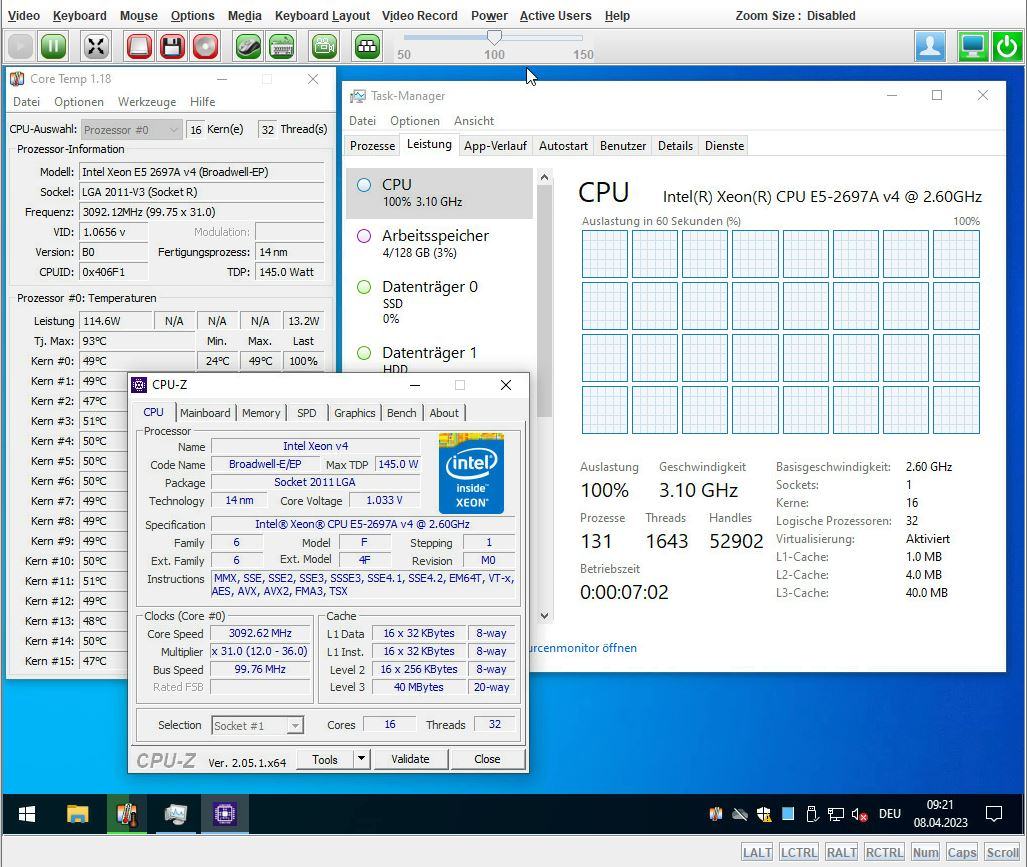Toggle the Caps lock button
The height and width of the screenshot is (867, 1027).
coord(962,852)
